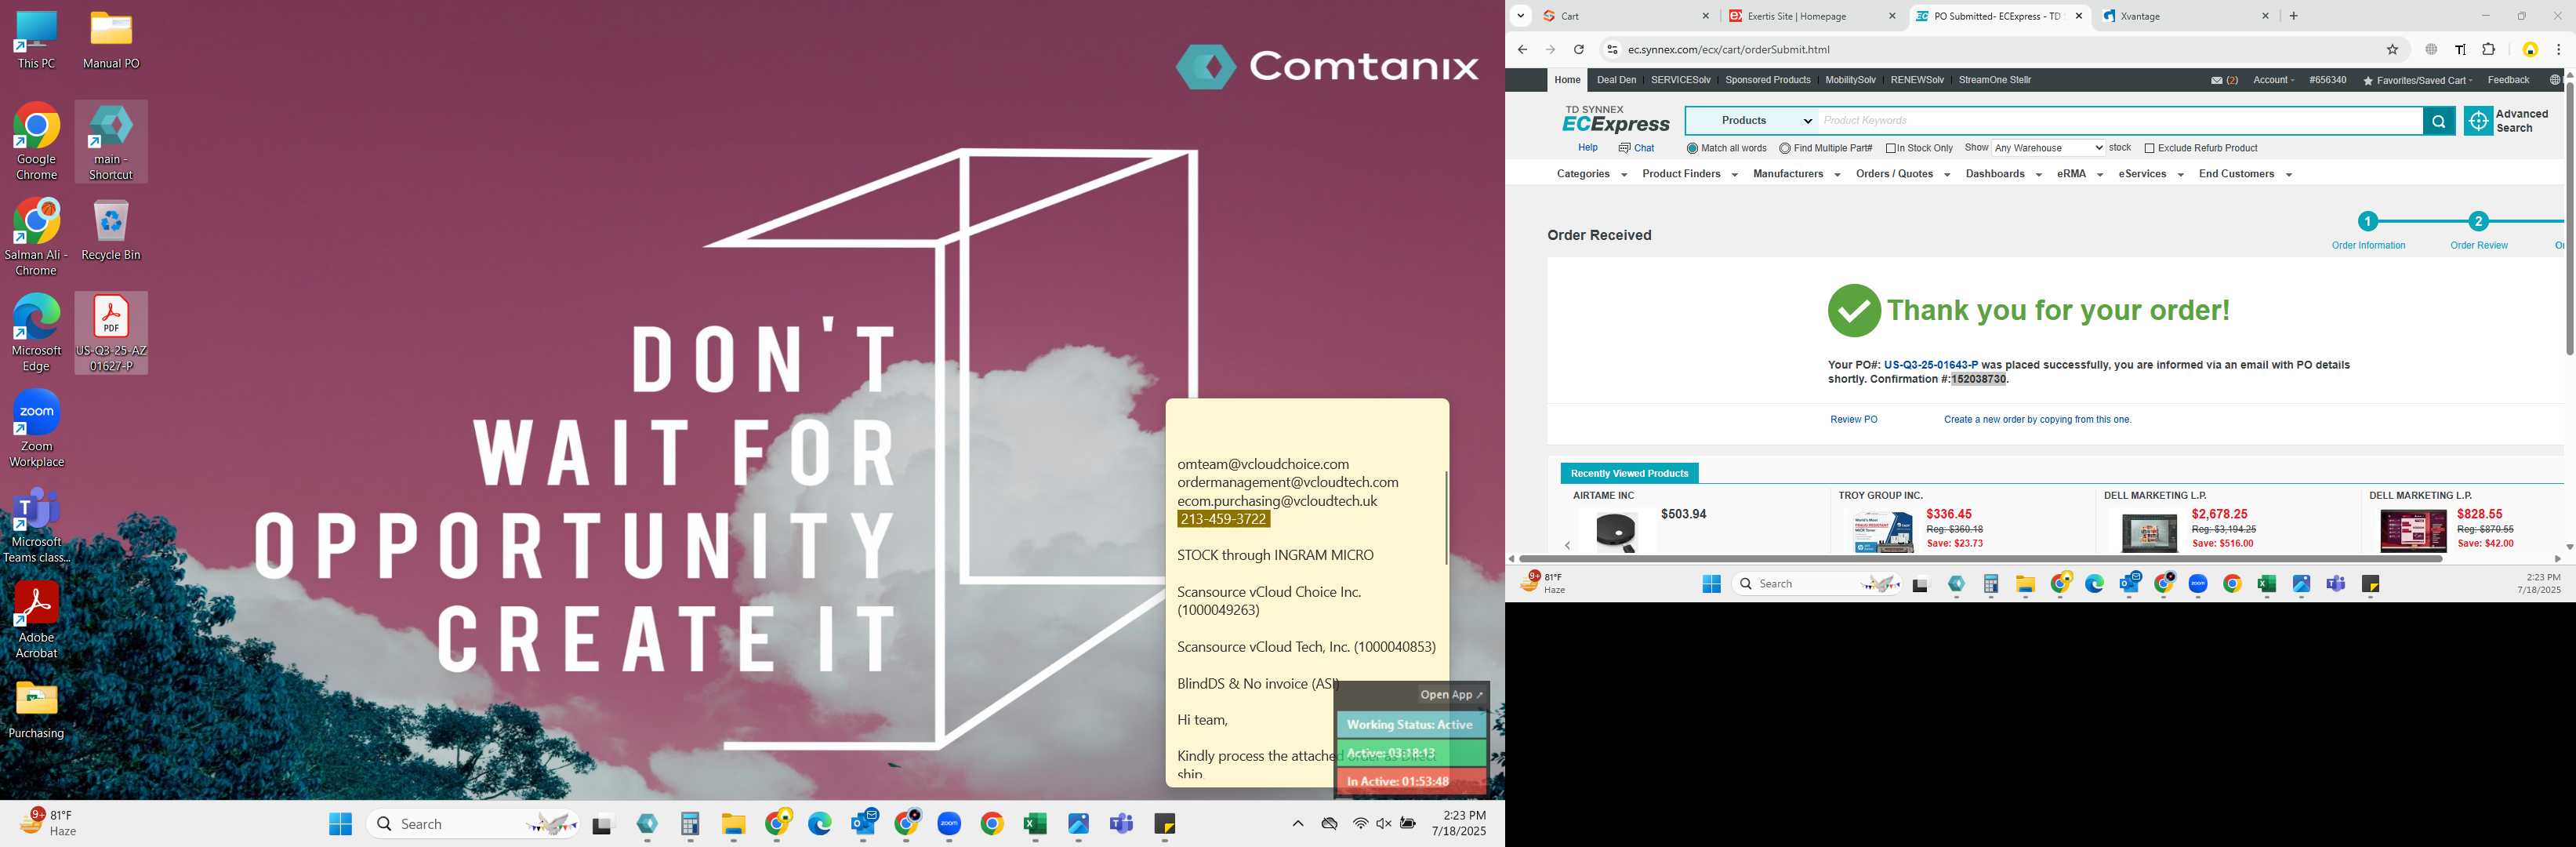Open the Any Warehouse dropdown

(2048, 148)
